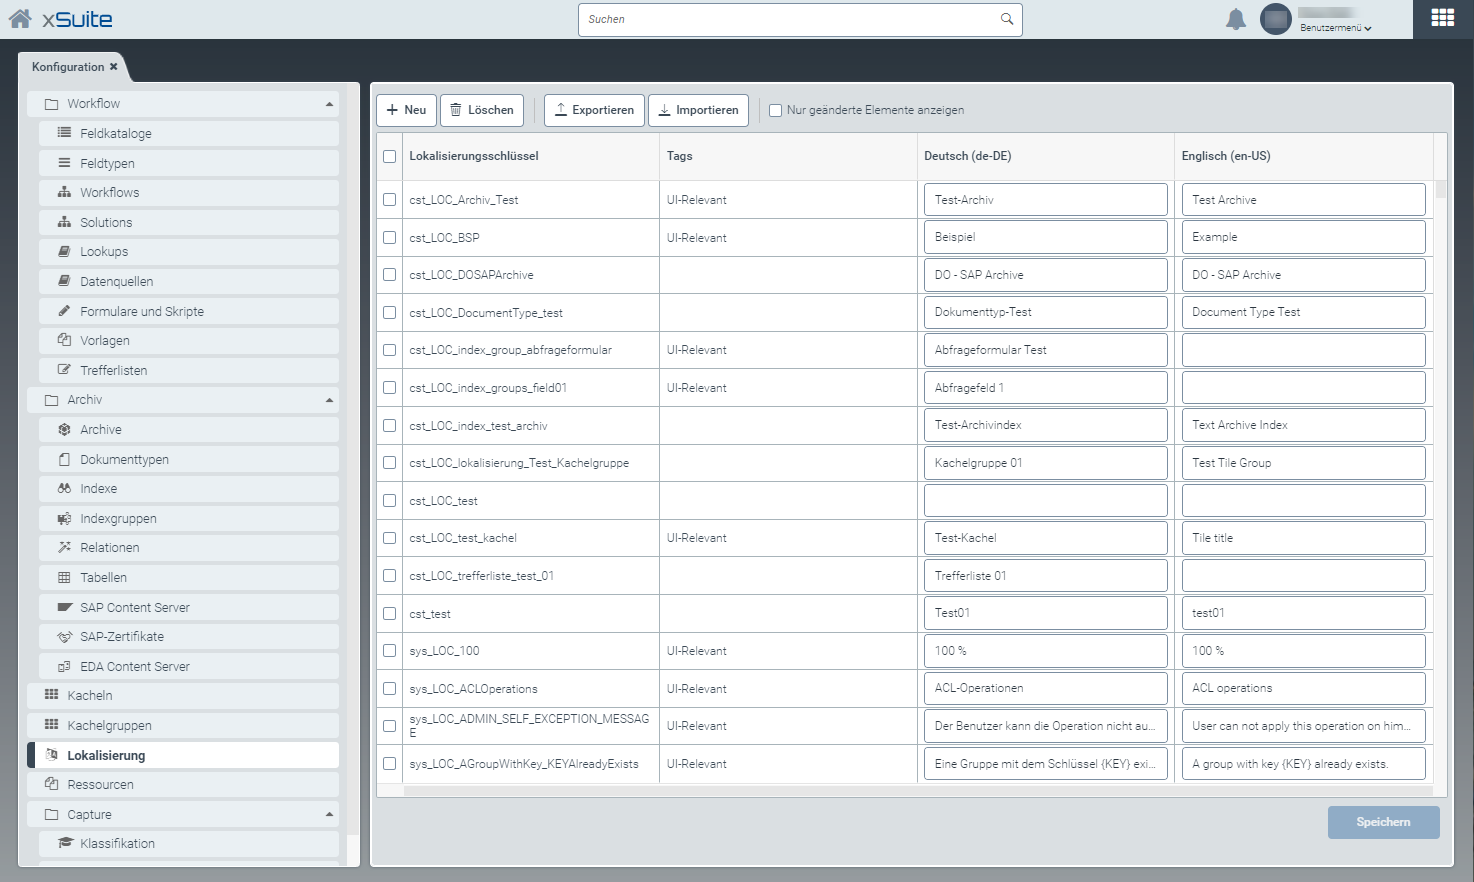Image resolution: width=1474 pixels, height=882 pixels.
Task: Click the home icon next to xSuite
Action: coord(20,18)
